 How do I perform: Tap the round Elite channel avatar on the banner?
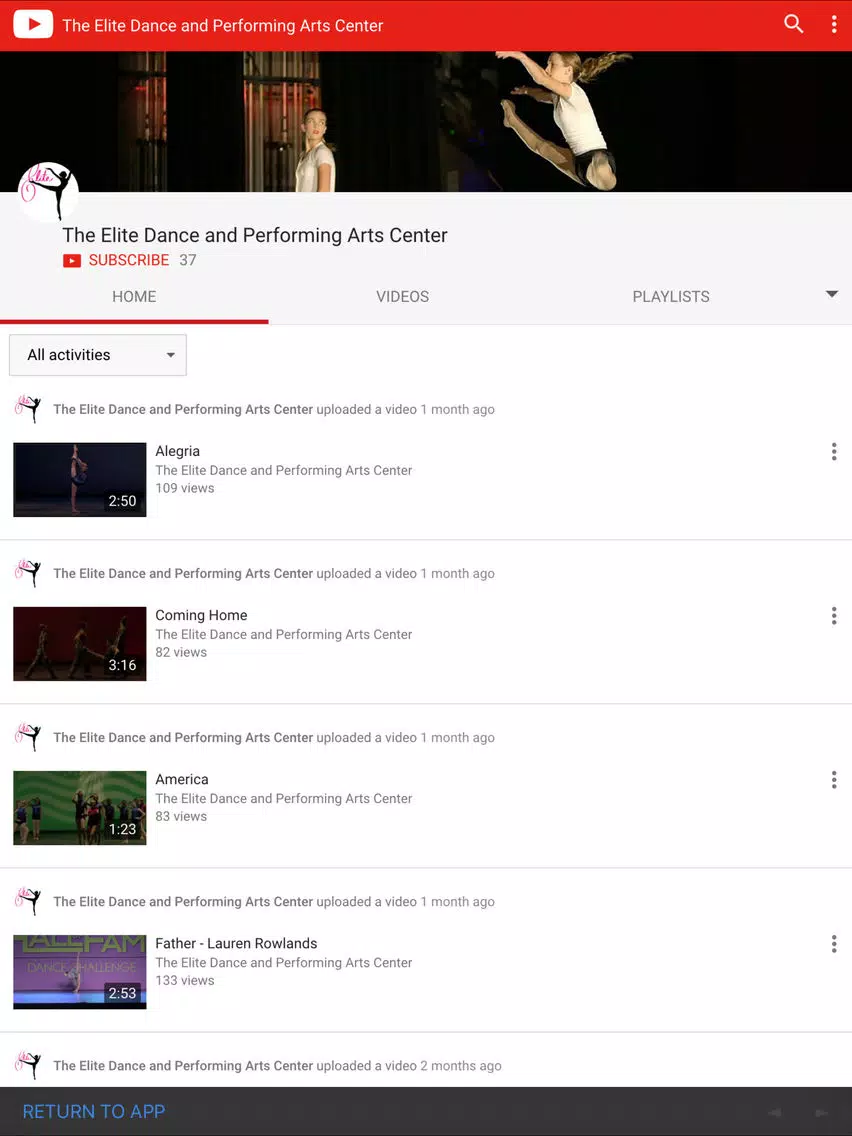(x=48, y=192)
